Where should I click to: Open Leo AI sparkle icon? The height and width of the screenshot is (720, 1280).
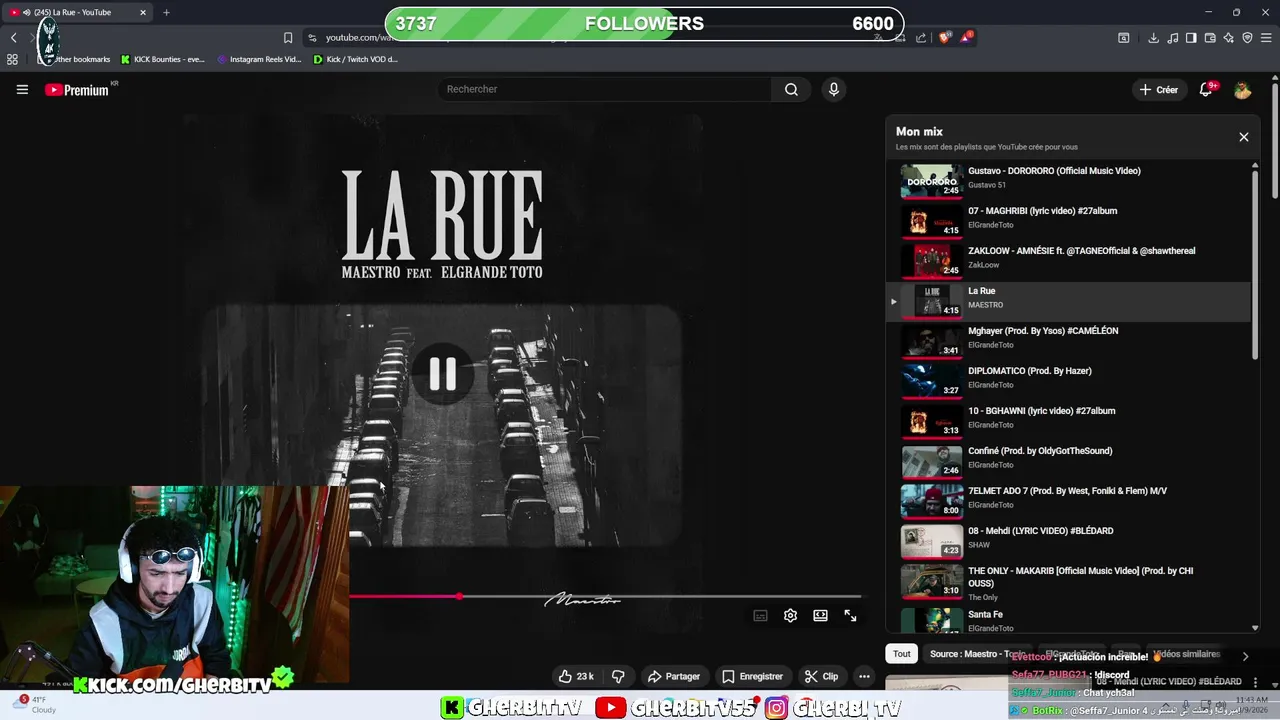[x=1229, y=37]
